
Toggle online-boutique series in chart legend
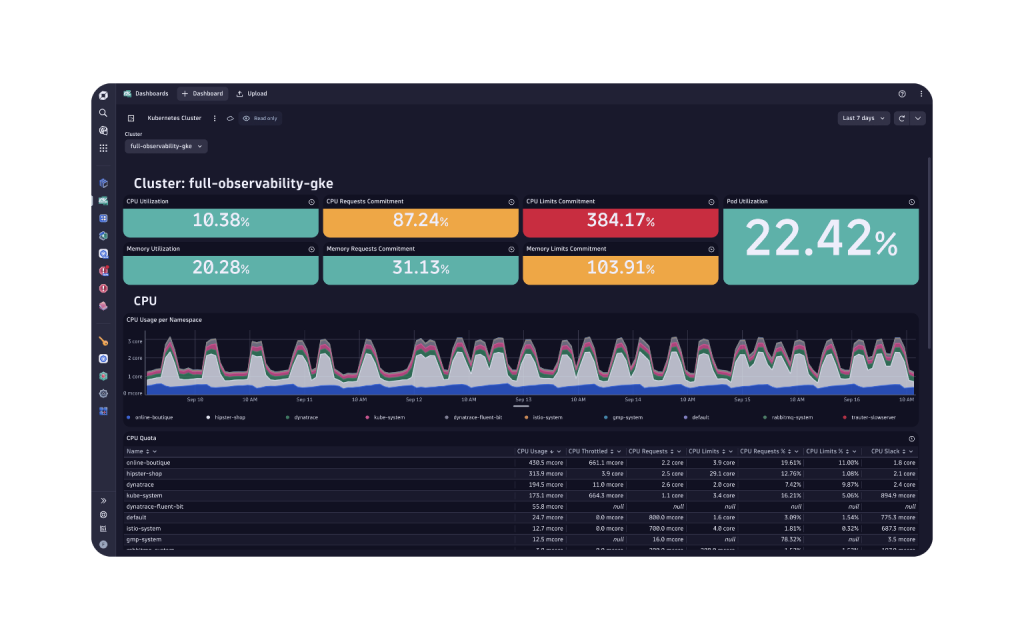[x=151, y=417]
